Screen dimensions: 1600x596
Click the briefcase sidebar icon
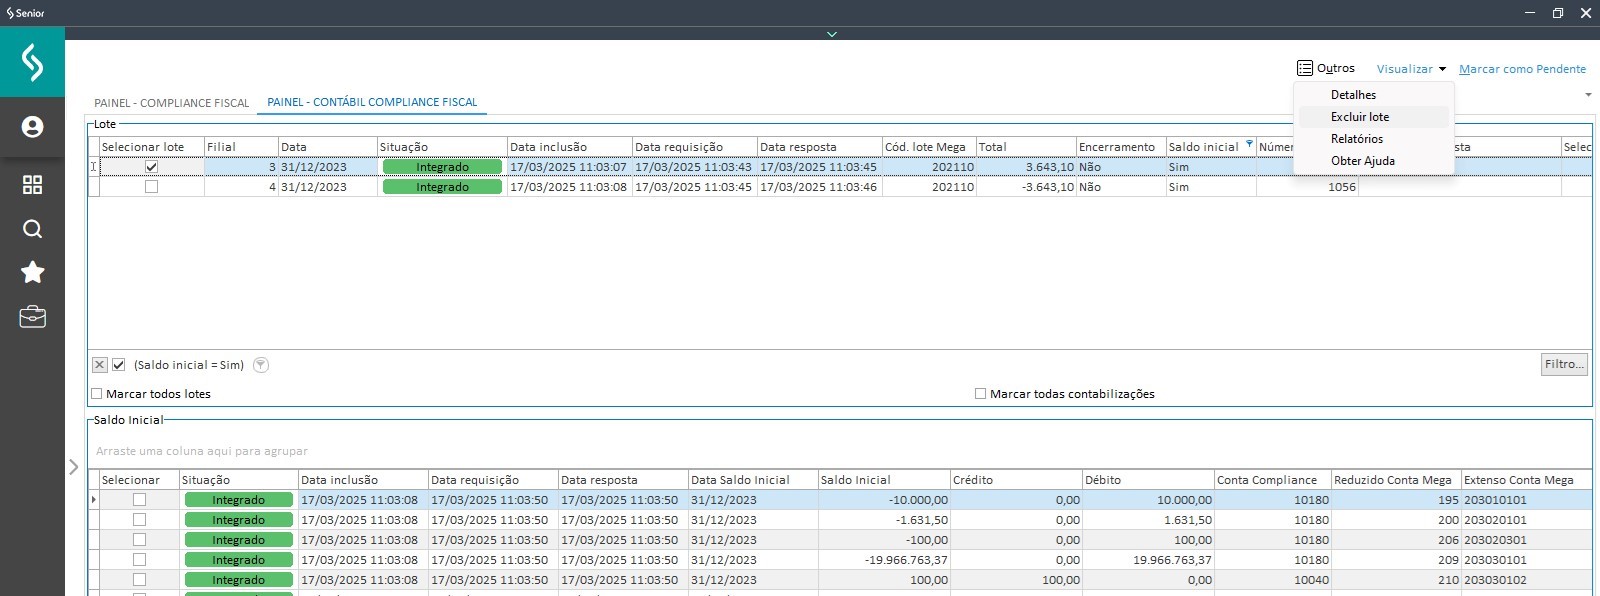click(32, 317)
